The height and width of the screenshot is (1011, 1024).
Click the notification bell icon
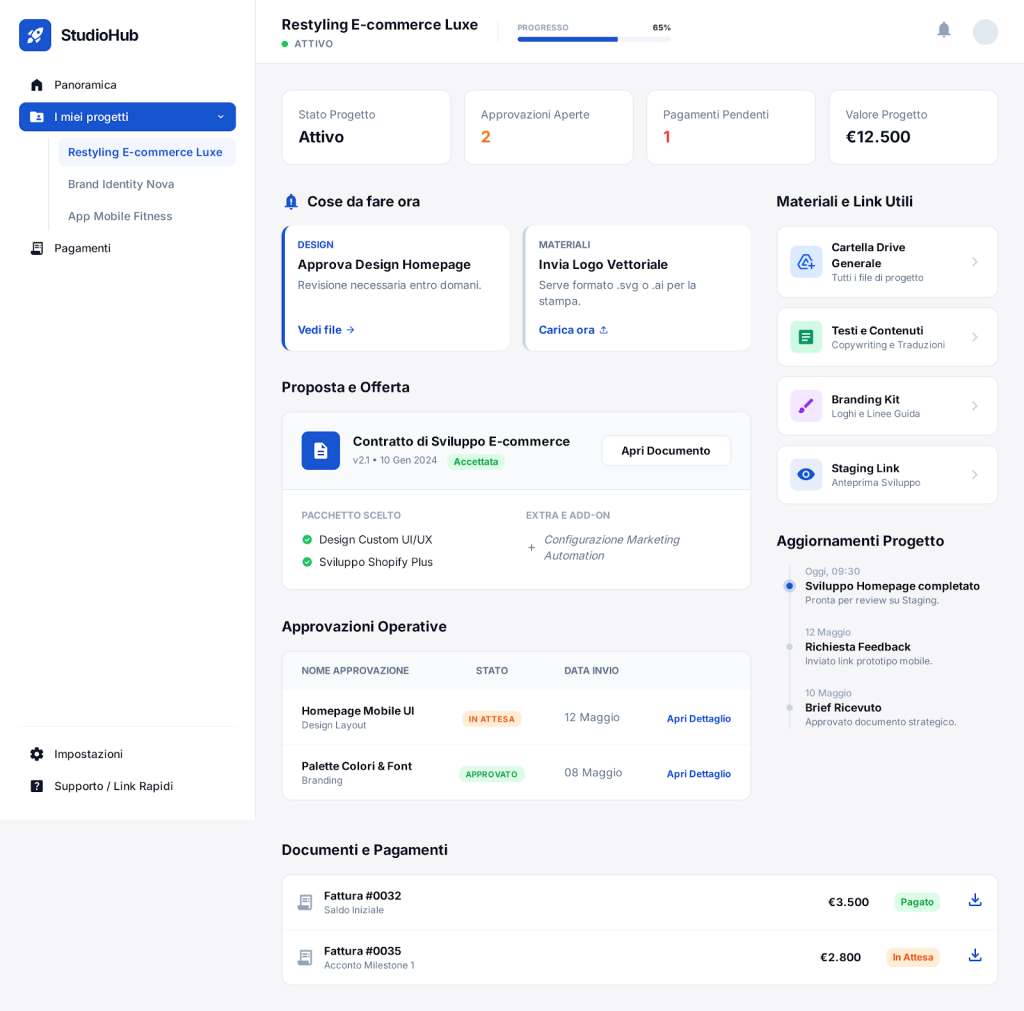pos(943,30)
